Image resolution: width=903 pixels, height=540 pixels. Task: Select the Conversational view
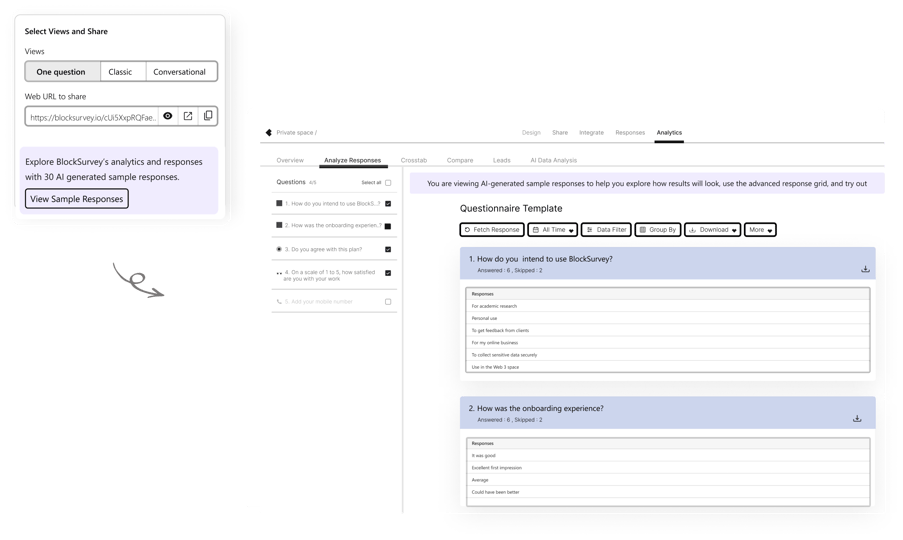coord(180,72)
